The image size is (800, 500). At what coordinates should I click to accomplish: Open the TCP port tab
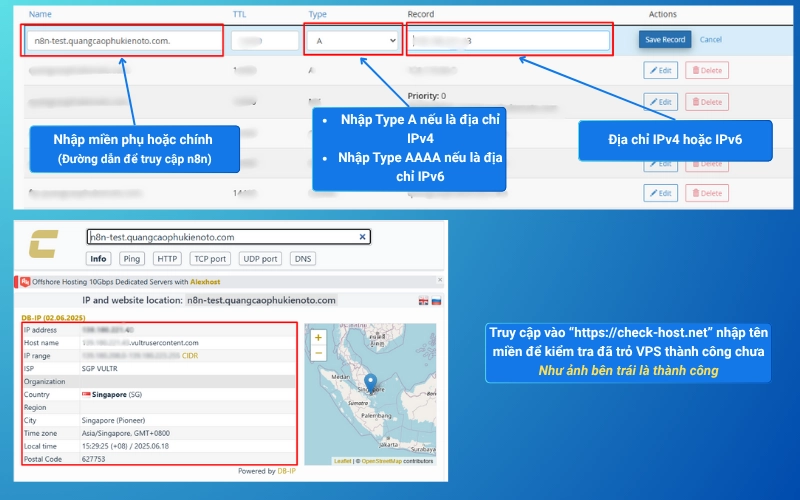click(210, 259)
